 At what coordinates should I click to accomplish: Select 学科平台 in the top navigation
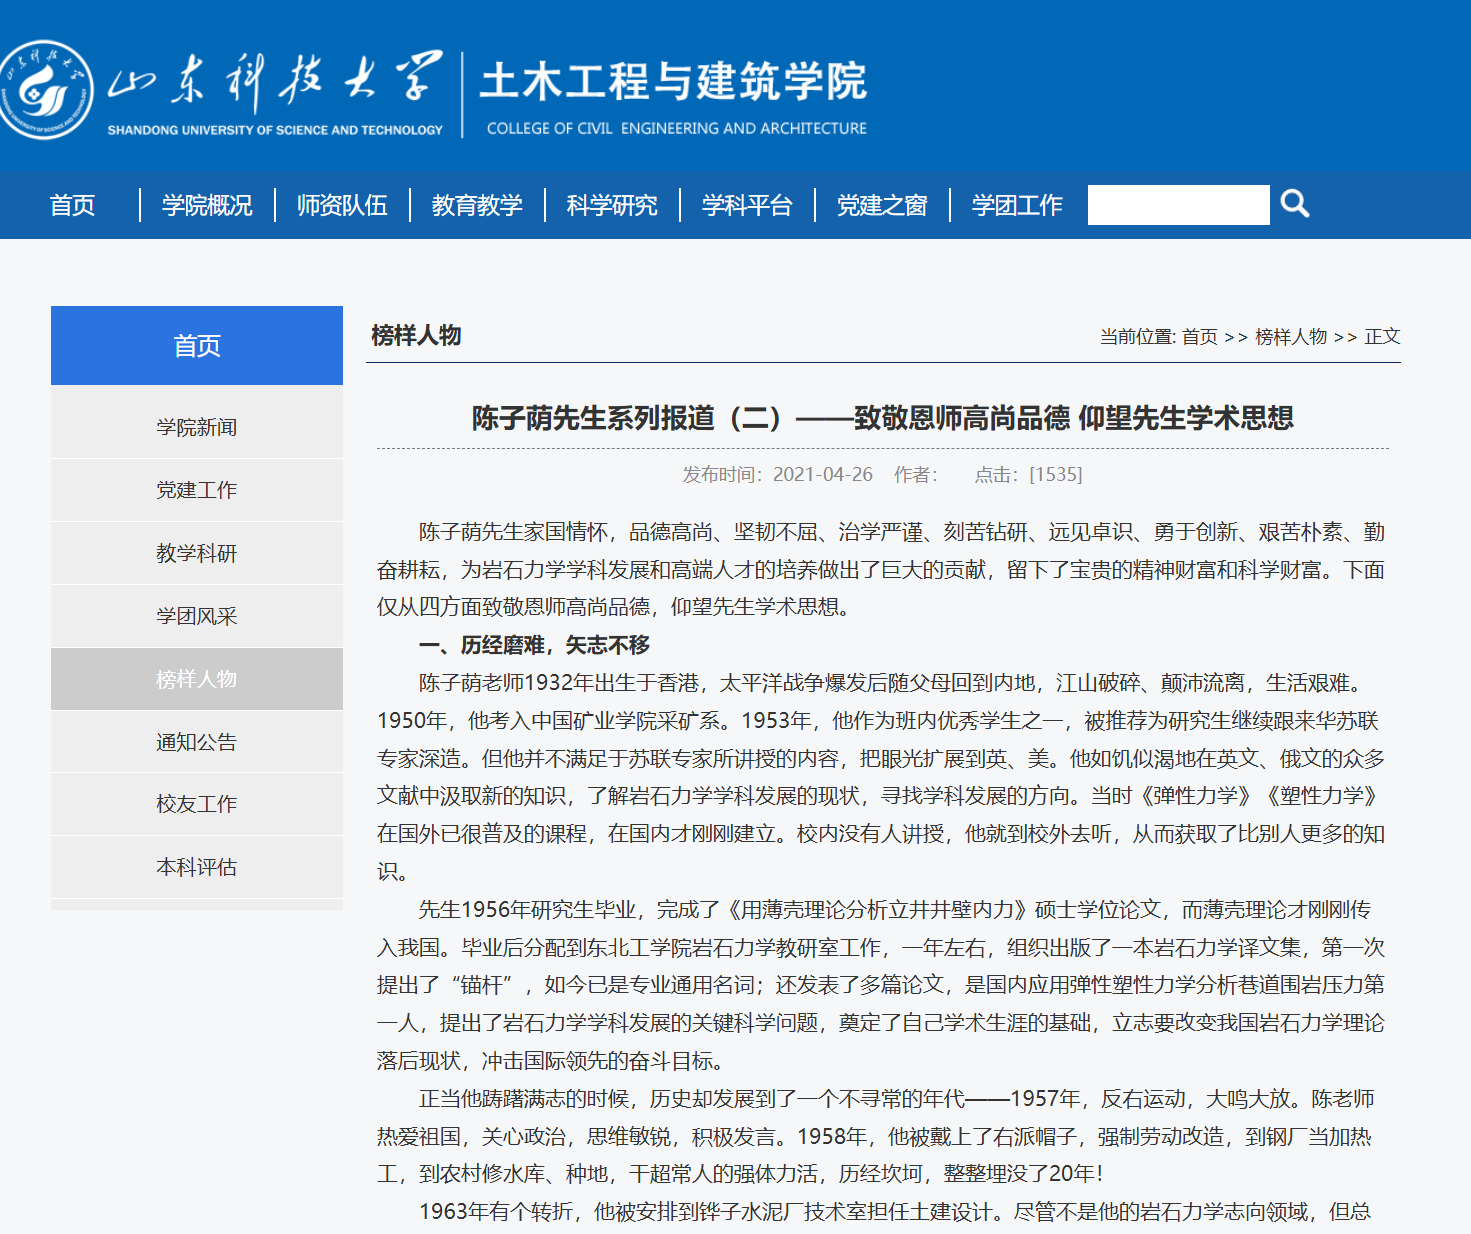click(747, 206)
